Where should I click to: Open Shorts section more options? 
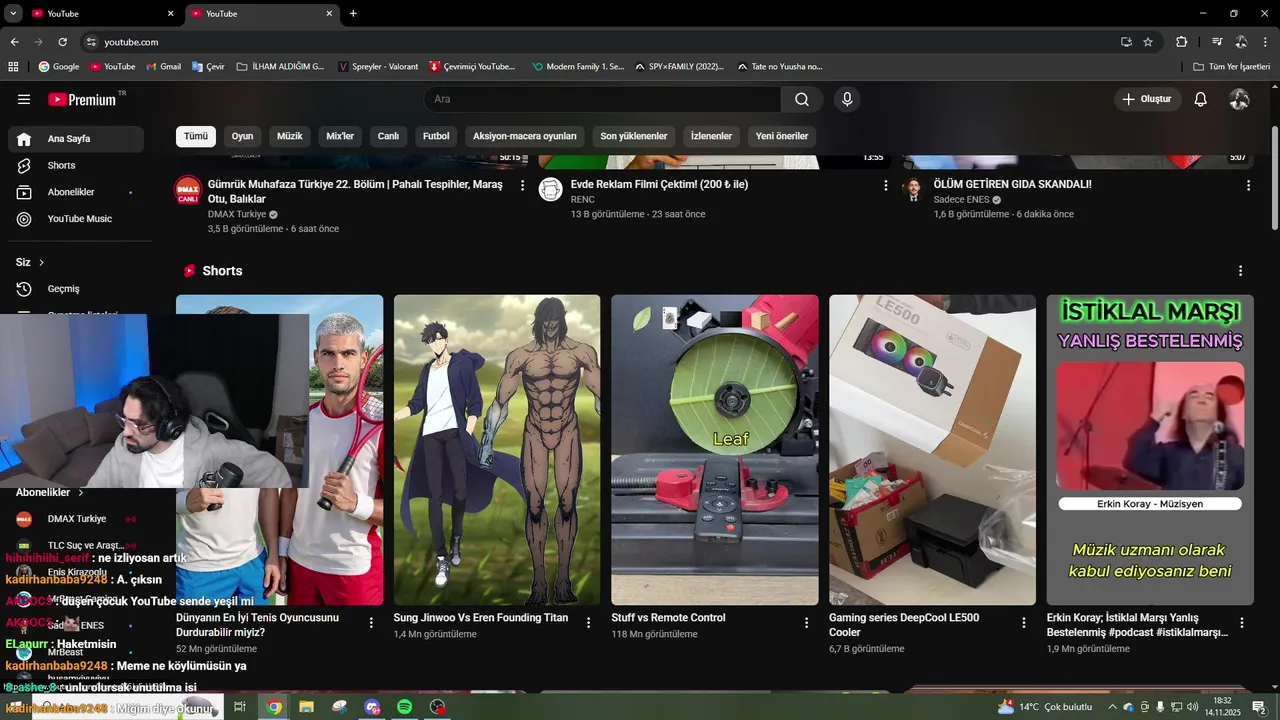[1241, 271]
